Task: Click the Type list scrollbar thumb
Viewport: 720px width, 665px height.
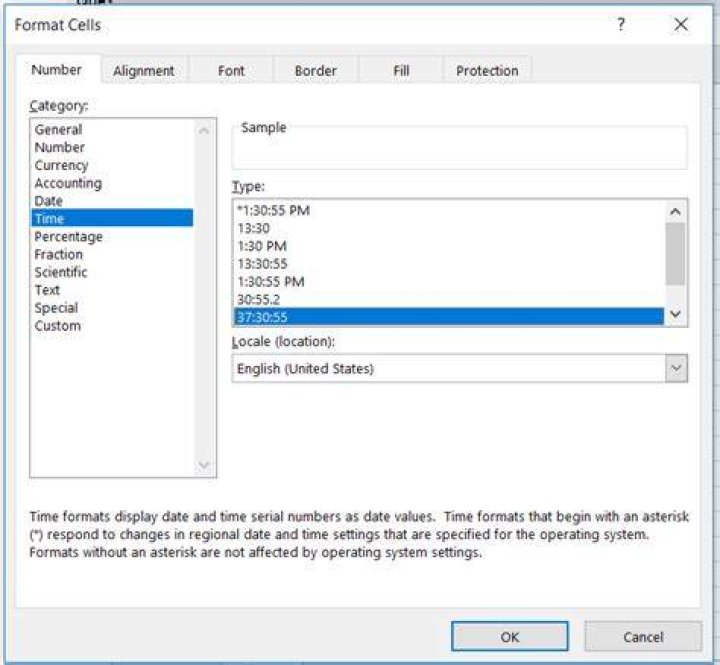Action: point(675,254)
